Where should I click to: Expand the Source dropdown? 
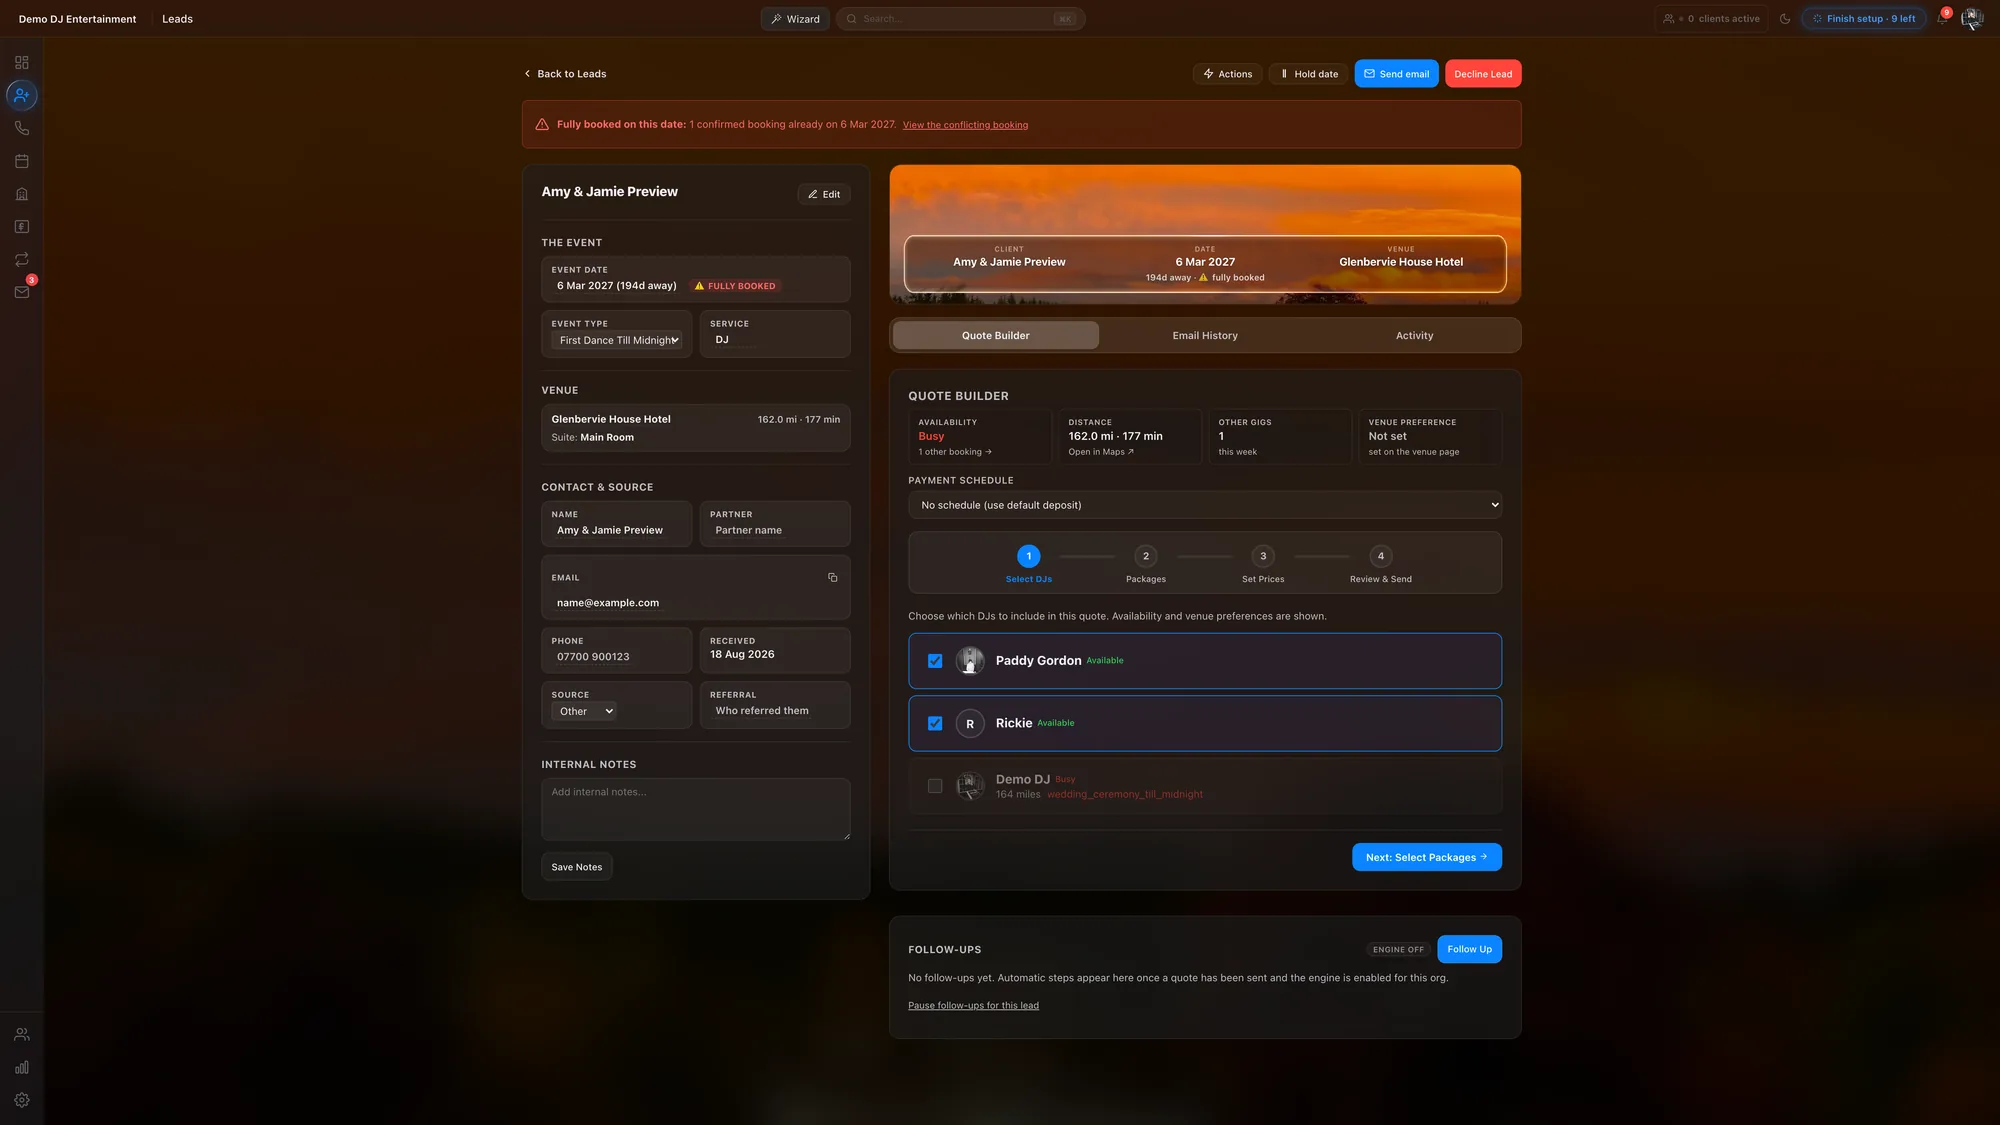pyautogui.click(x=584, y=712)
